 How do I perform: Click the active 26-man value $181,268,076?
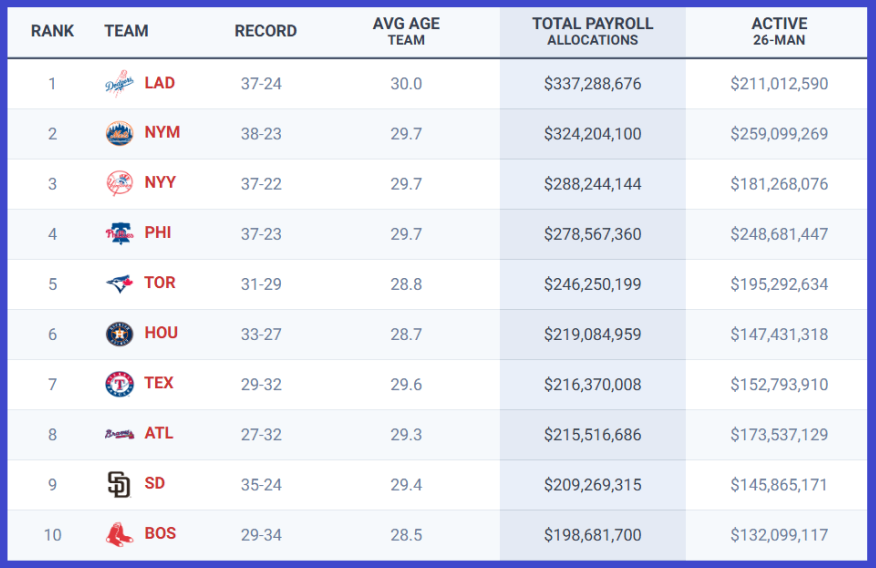tap(779, 184)
